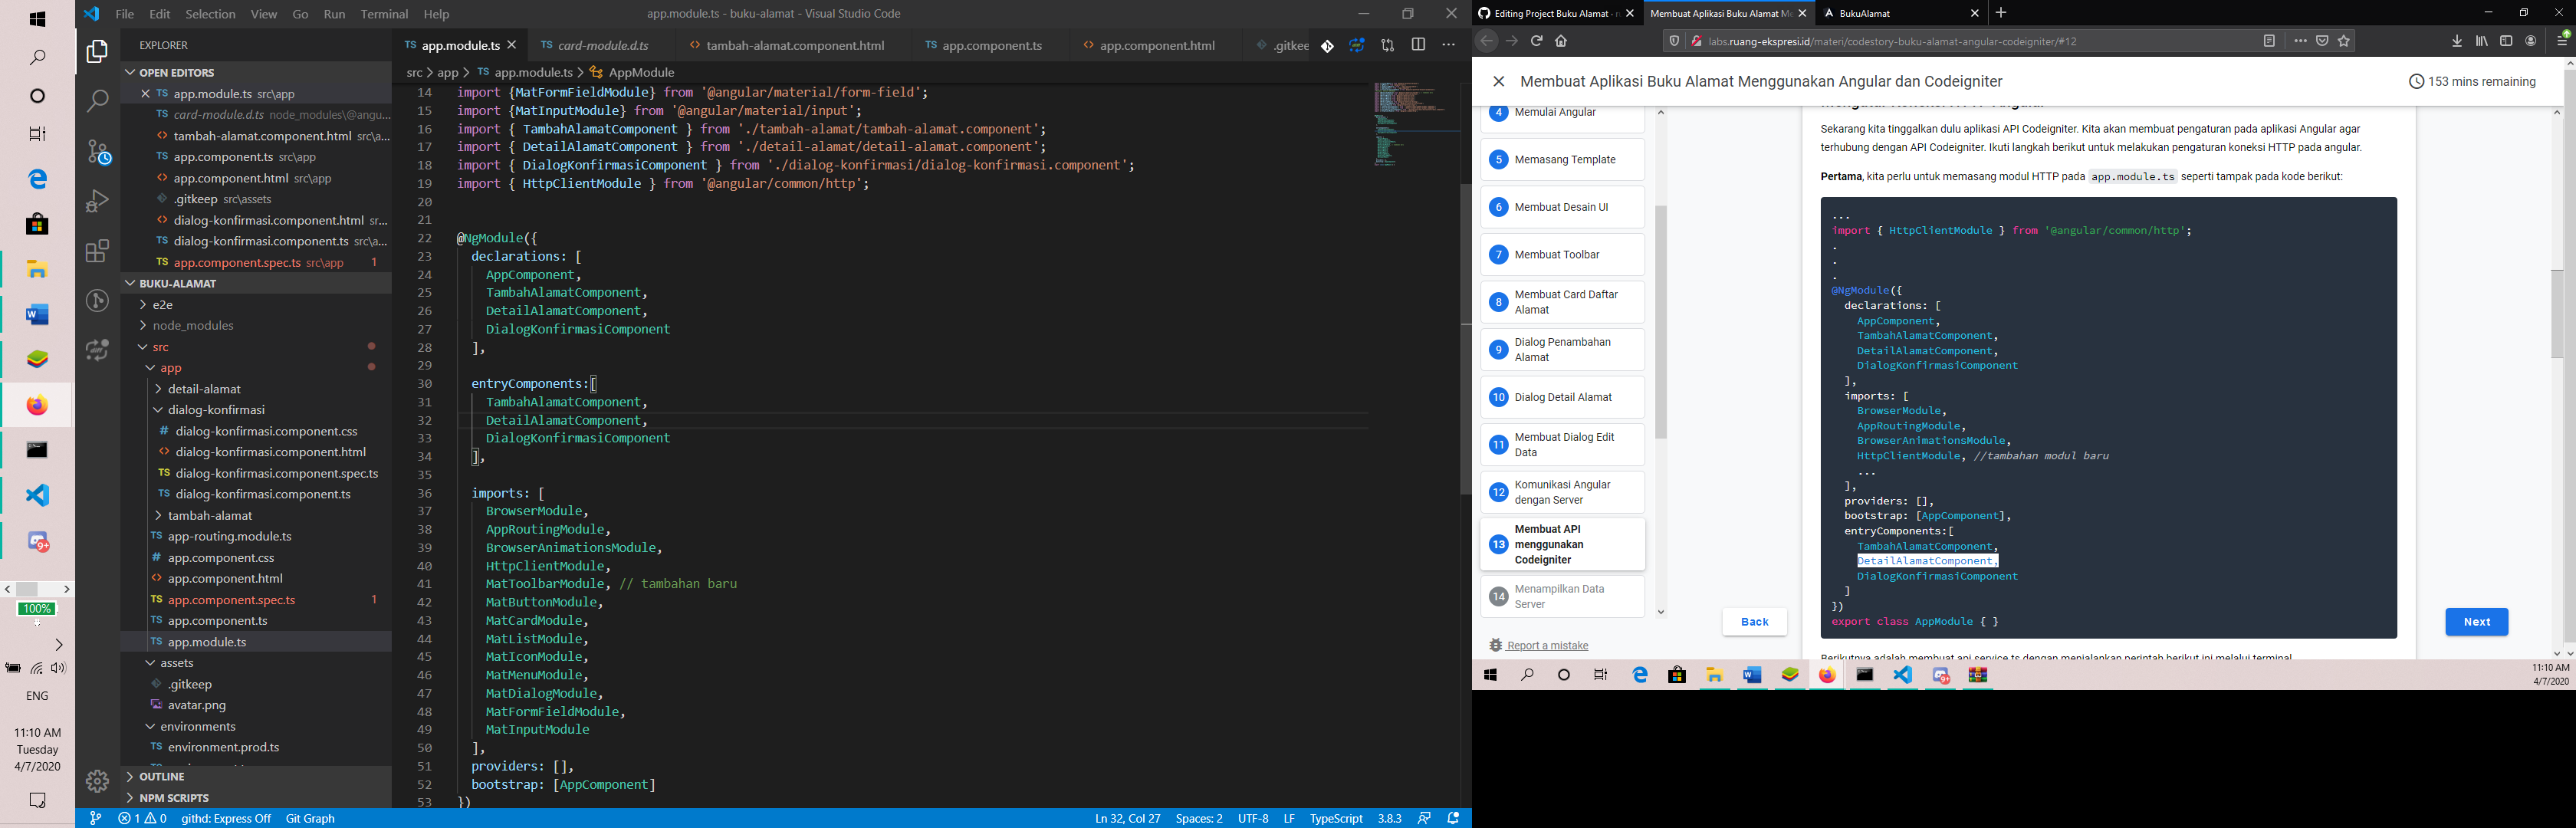Open the Terminal menu in VS Code
This screenshot has height=828, width=2576.
pyautogui.click(x=384, y=14)
